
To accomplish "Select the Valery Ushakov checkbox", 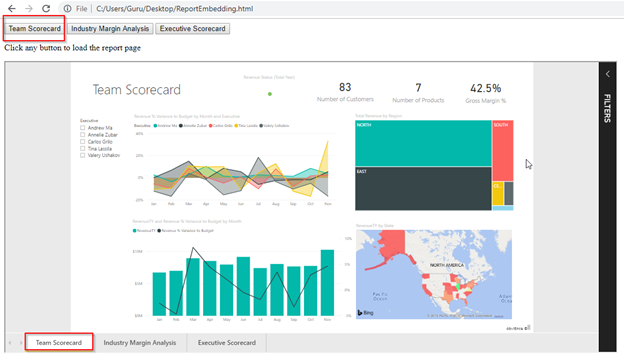I will coord(82,155).
